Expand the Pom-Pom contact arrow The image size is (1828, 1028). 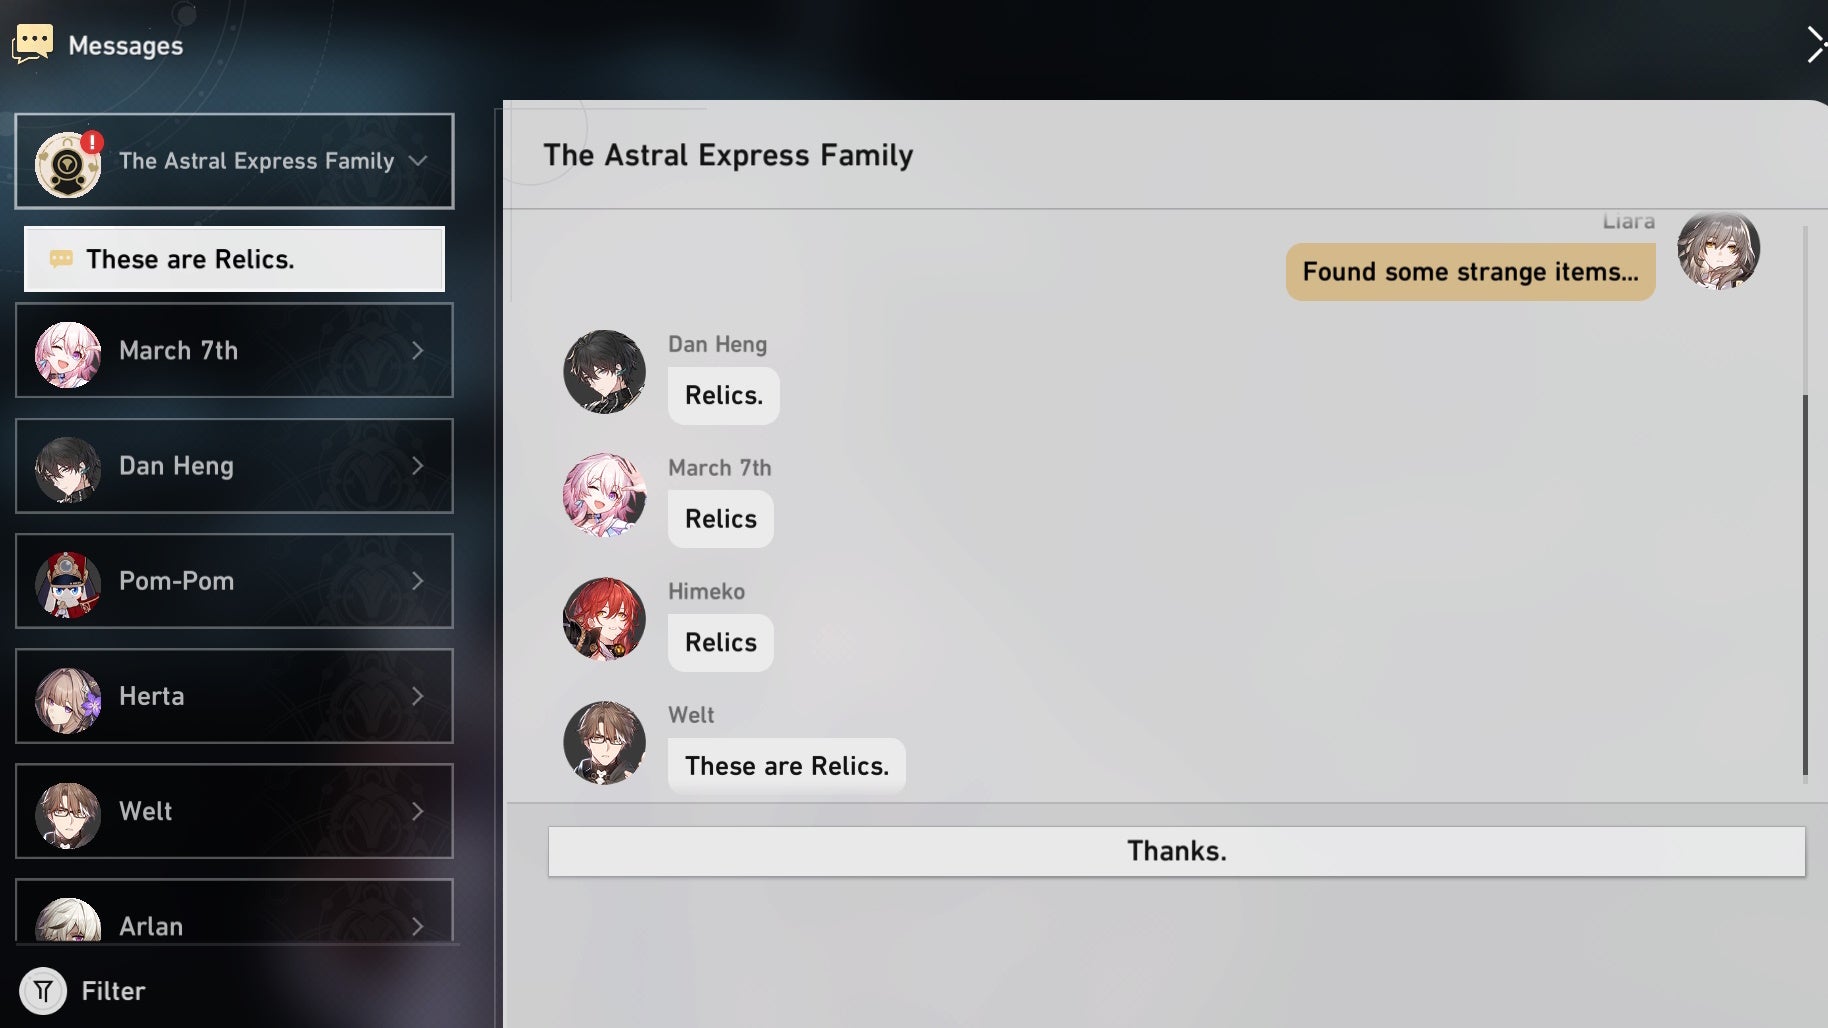click(x=418, y=581)
